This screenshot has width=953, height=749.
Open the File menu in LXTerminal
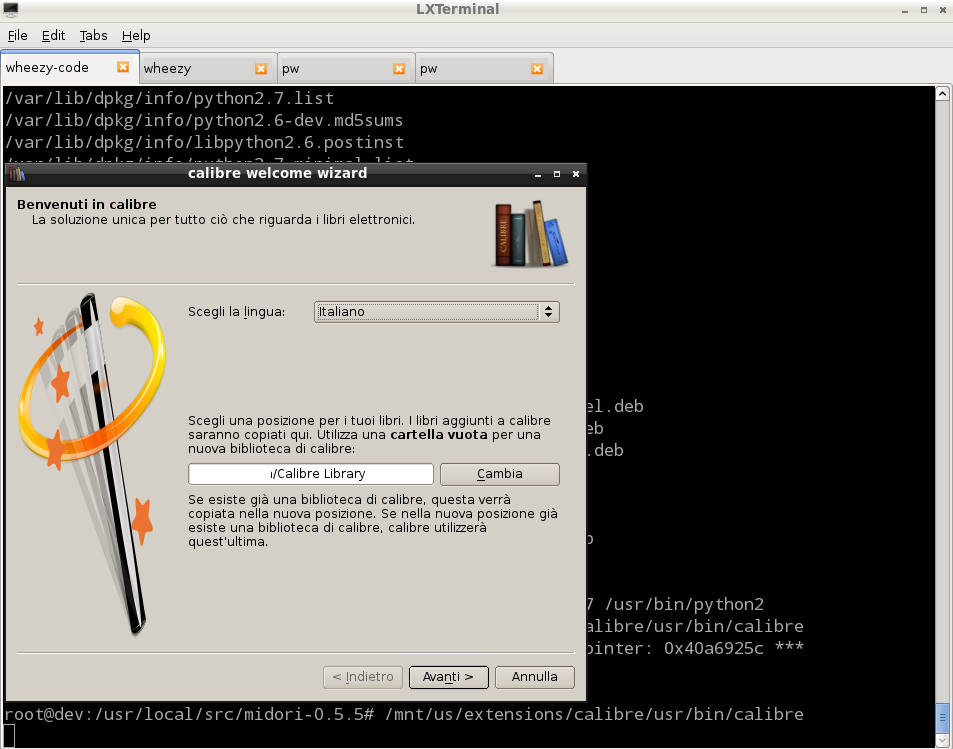pyautogui.click(x=17, y=35)
